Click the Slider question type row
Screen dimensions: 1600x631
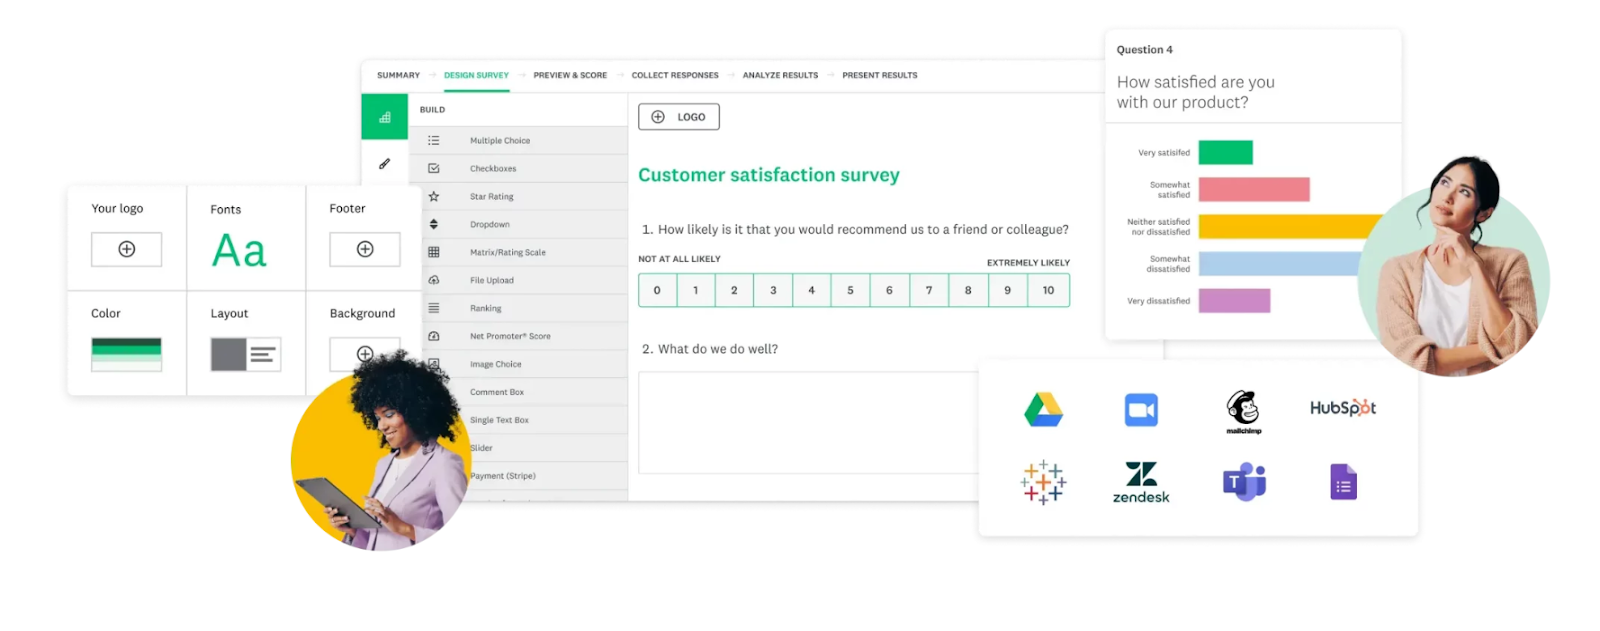[518, 448]
